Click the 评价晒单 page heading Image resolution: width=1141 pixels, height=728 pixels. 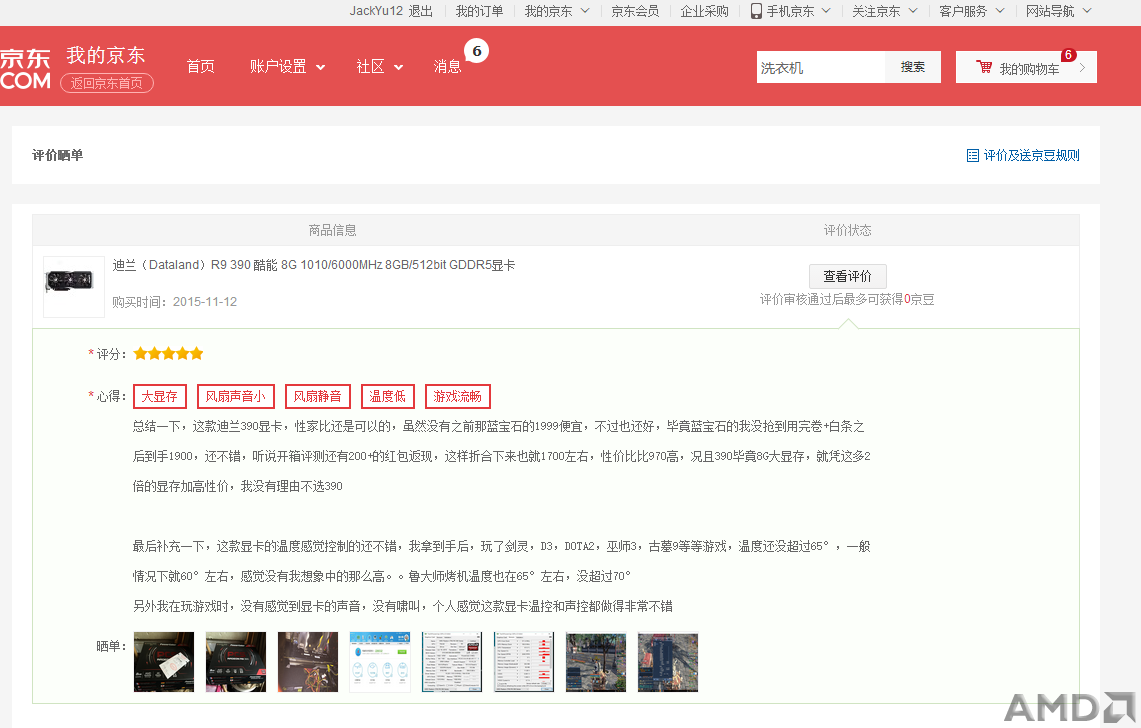pyautogui.click(x=57, y=155)
